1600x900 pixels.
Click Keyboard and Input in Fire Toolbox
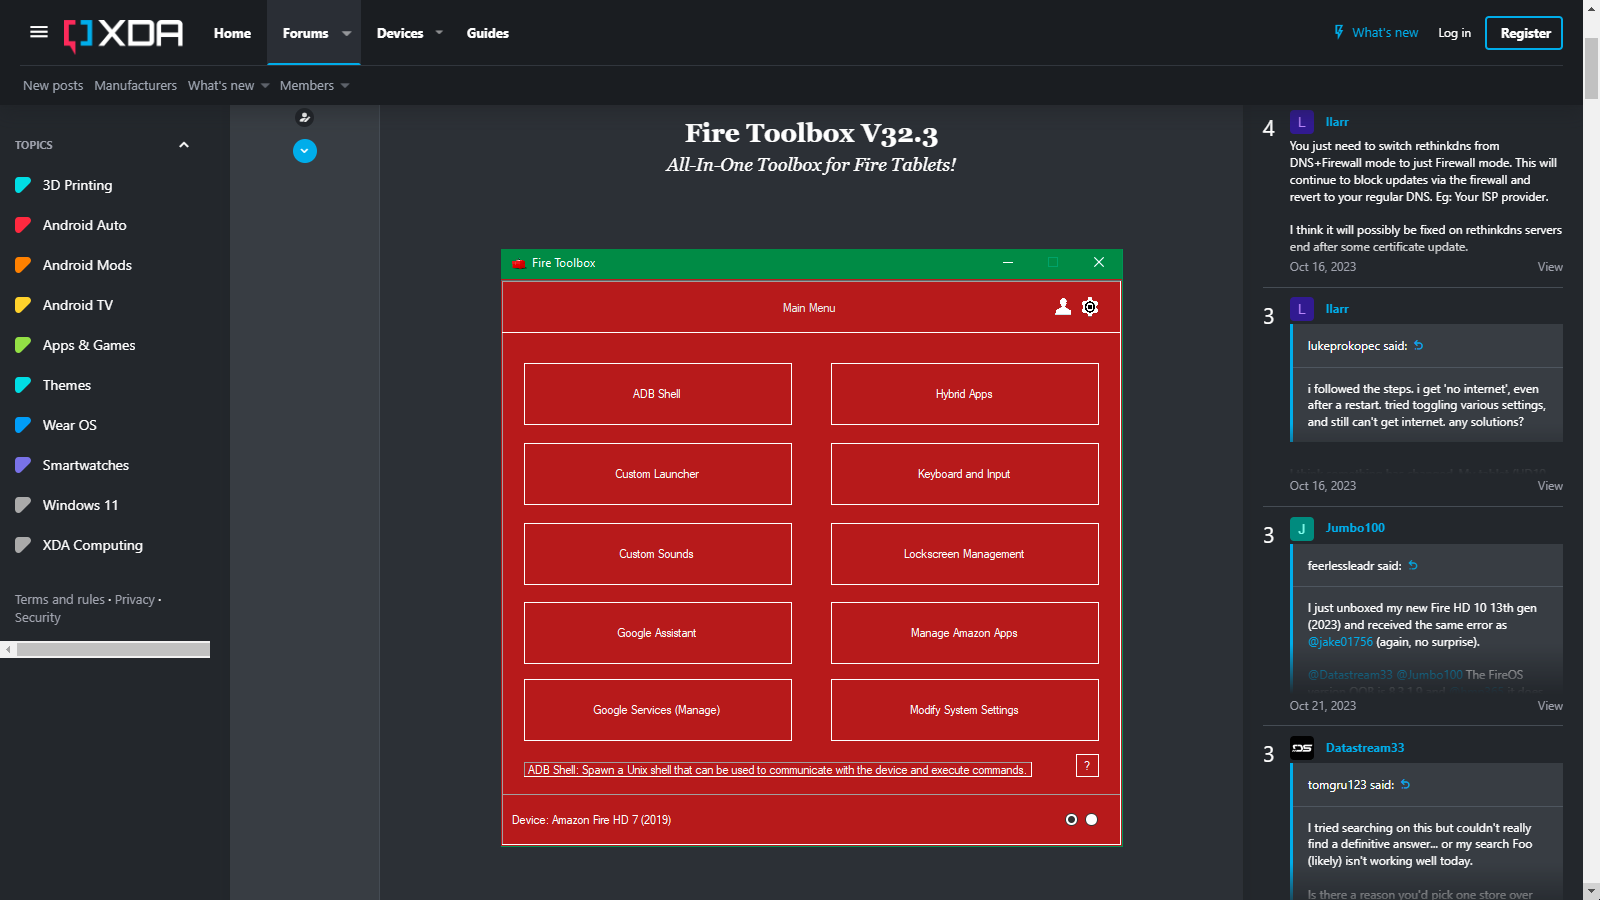964,474
